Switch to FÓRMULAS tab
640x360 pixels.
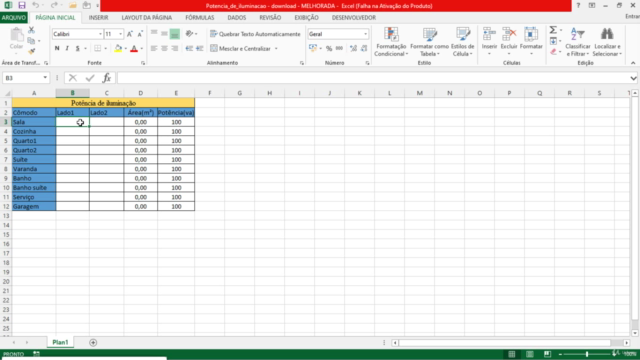tap(200, 18)
